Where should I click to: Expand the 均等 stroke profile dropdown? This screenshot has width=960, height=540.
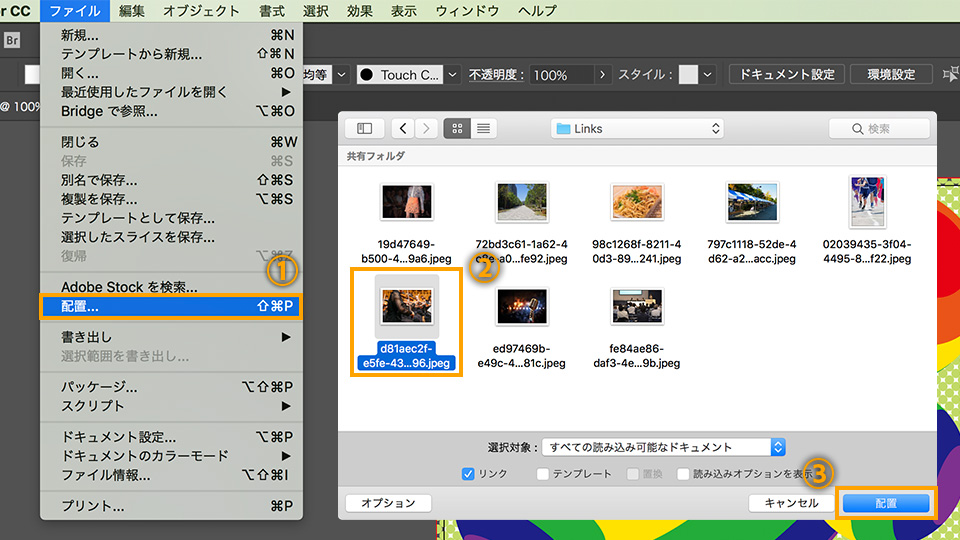click(x=342, y=75)
